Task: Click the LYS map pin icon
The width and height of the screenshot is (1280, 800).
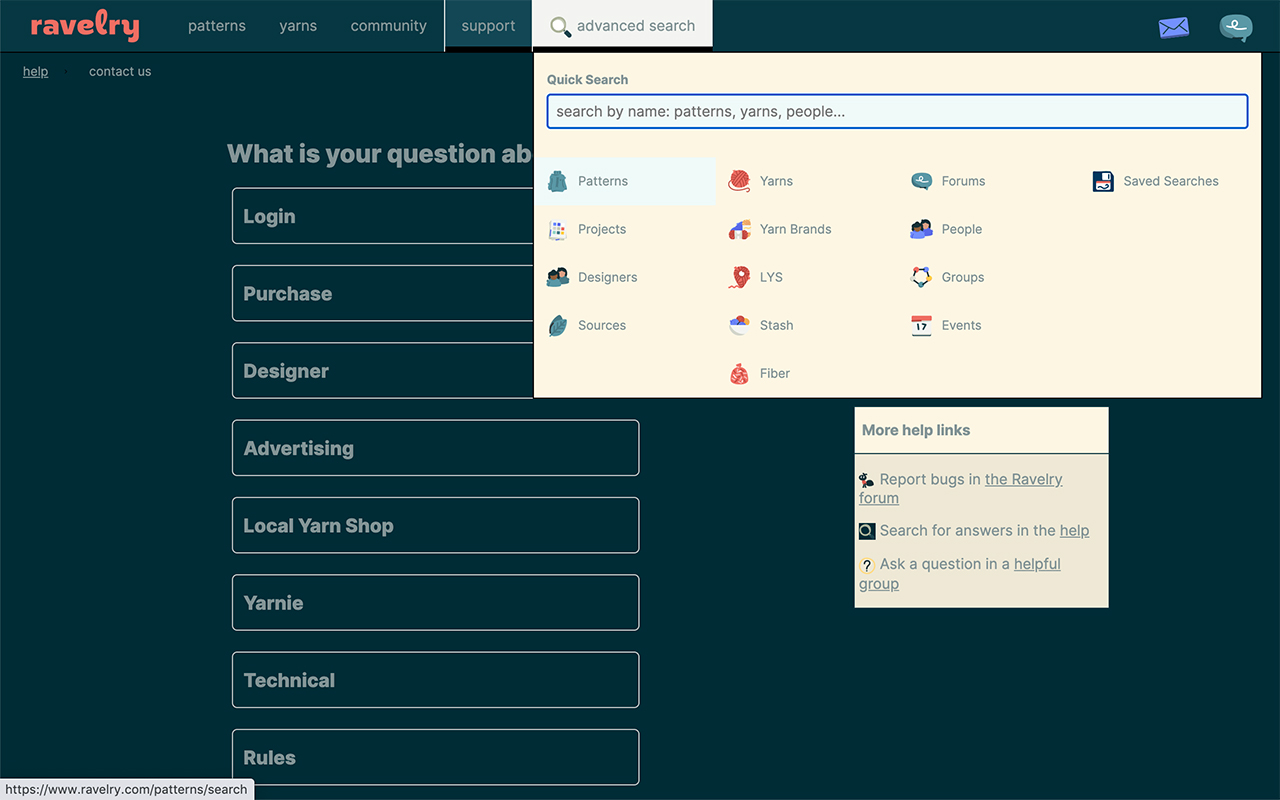Action: pos(739,277)
